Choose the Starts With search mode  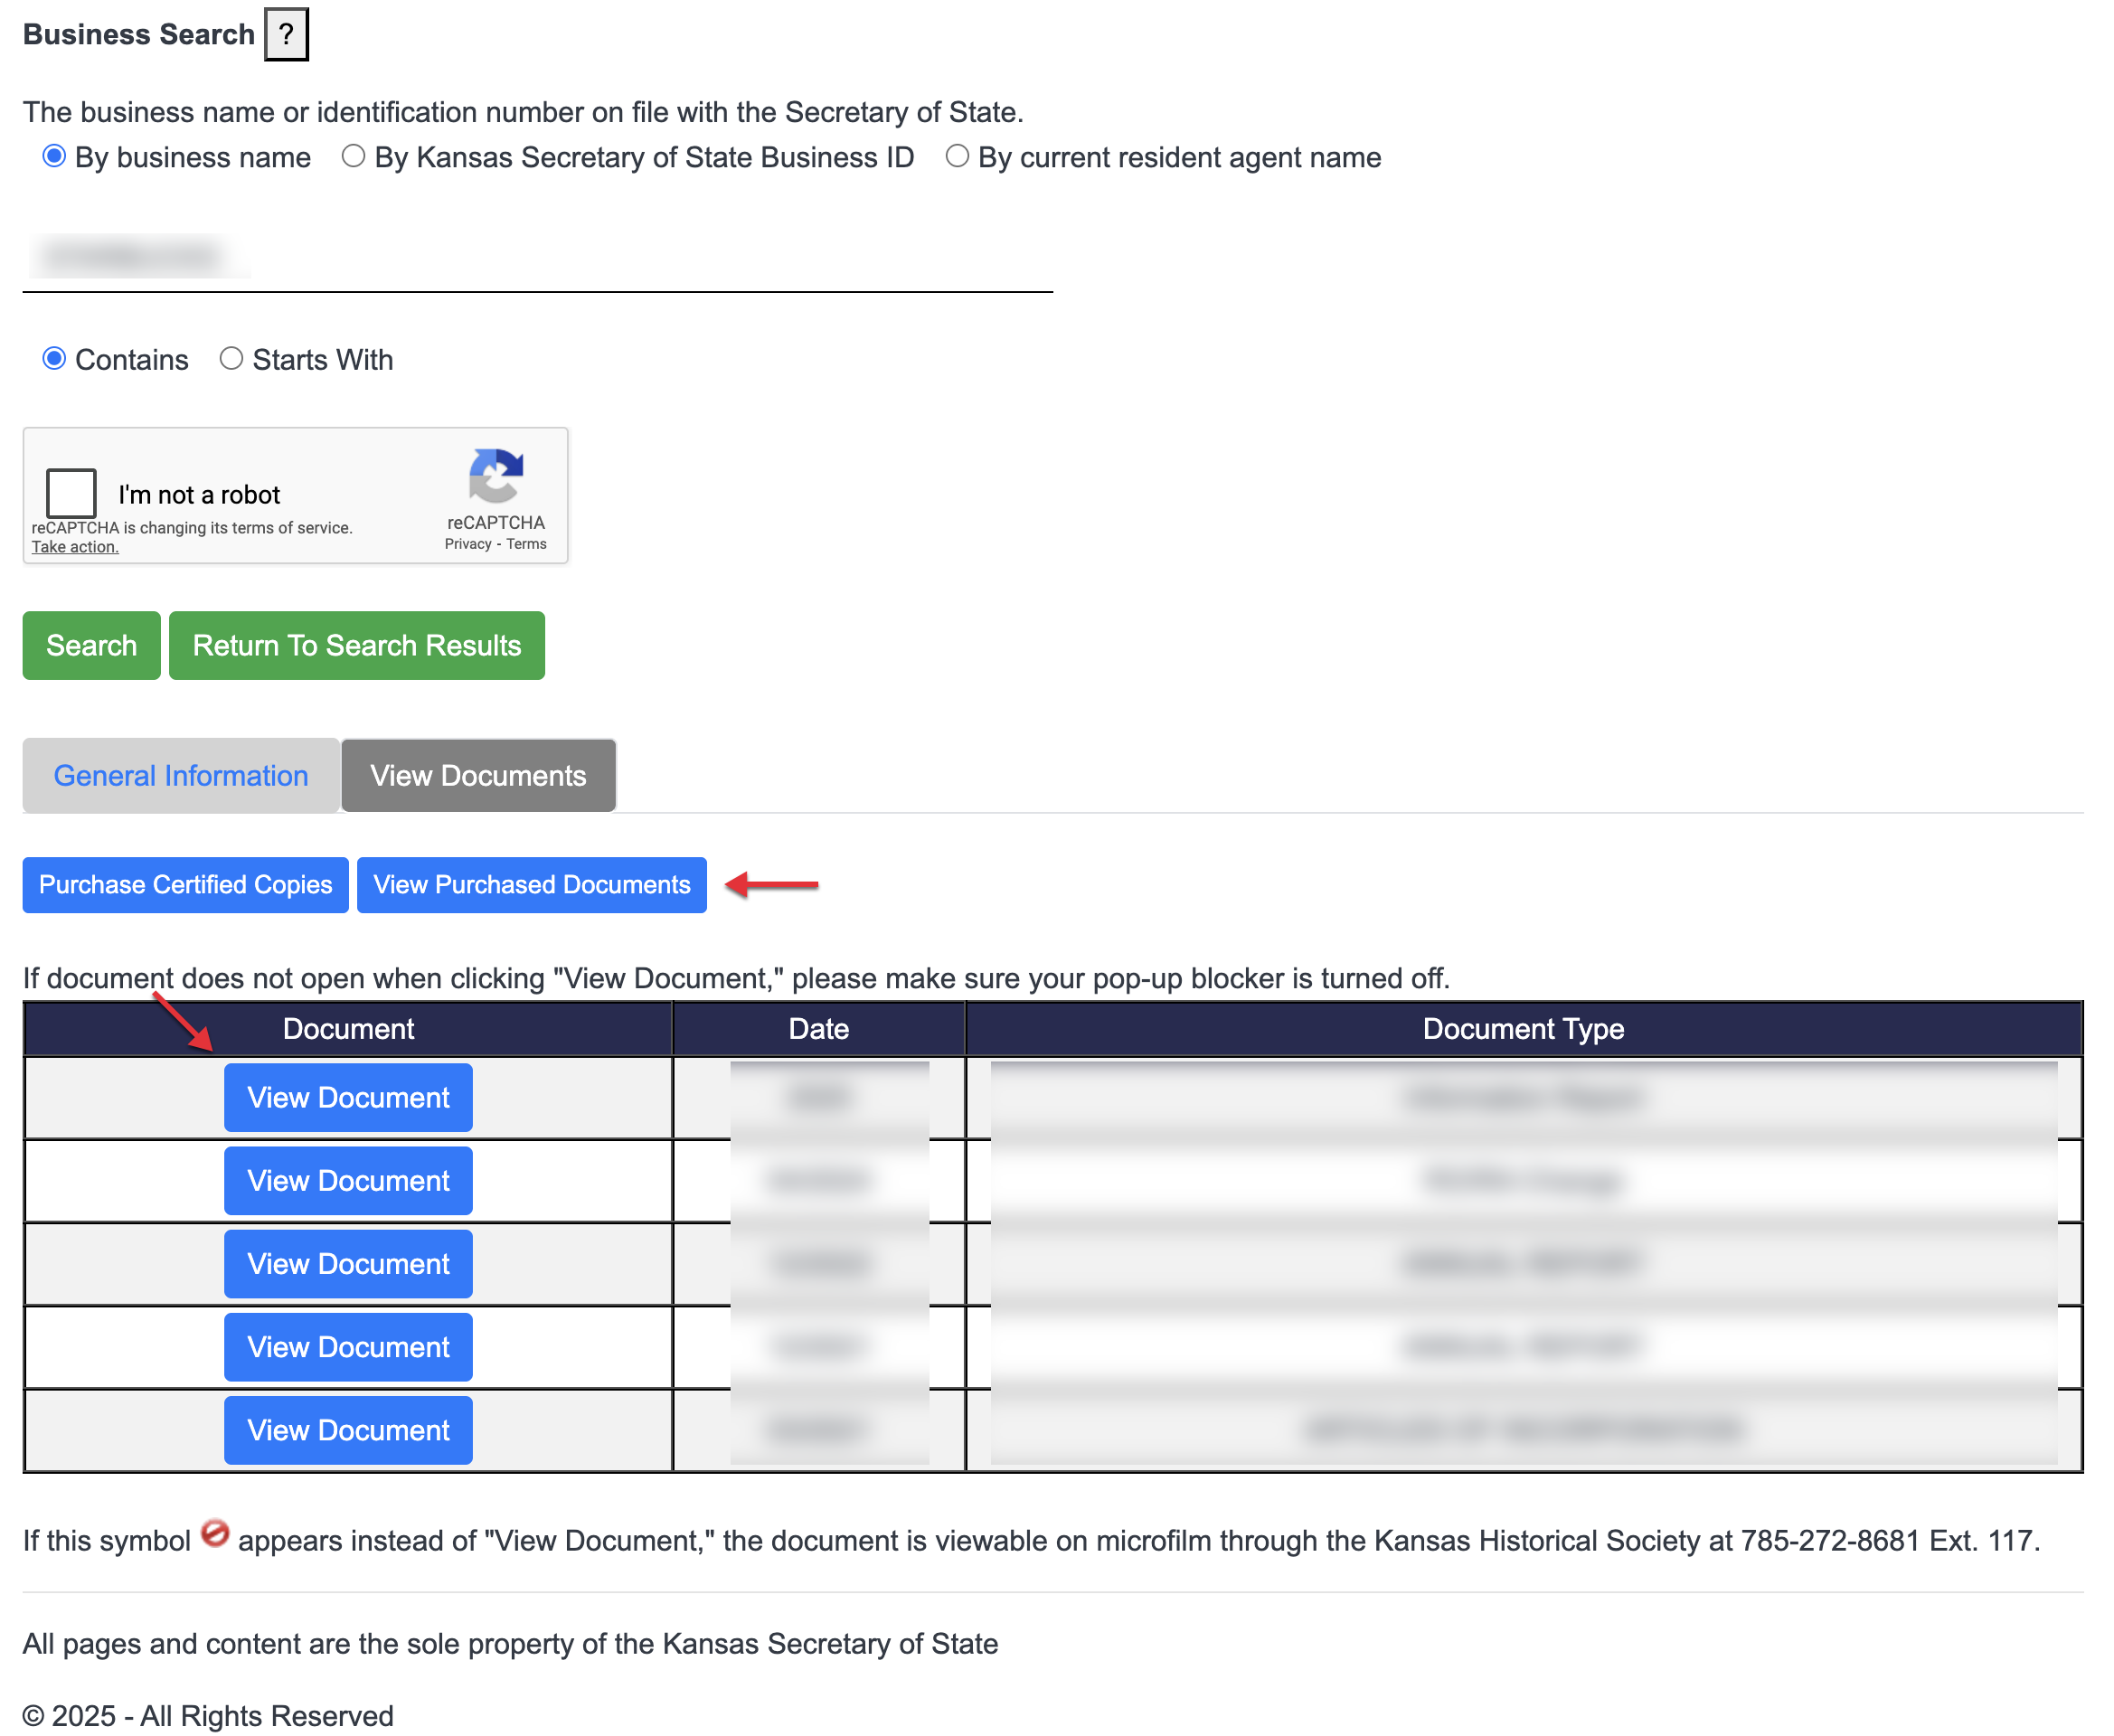point(231,359)
